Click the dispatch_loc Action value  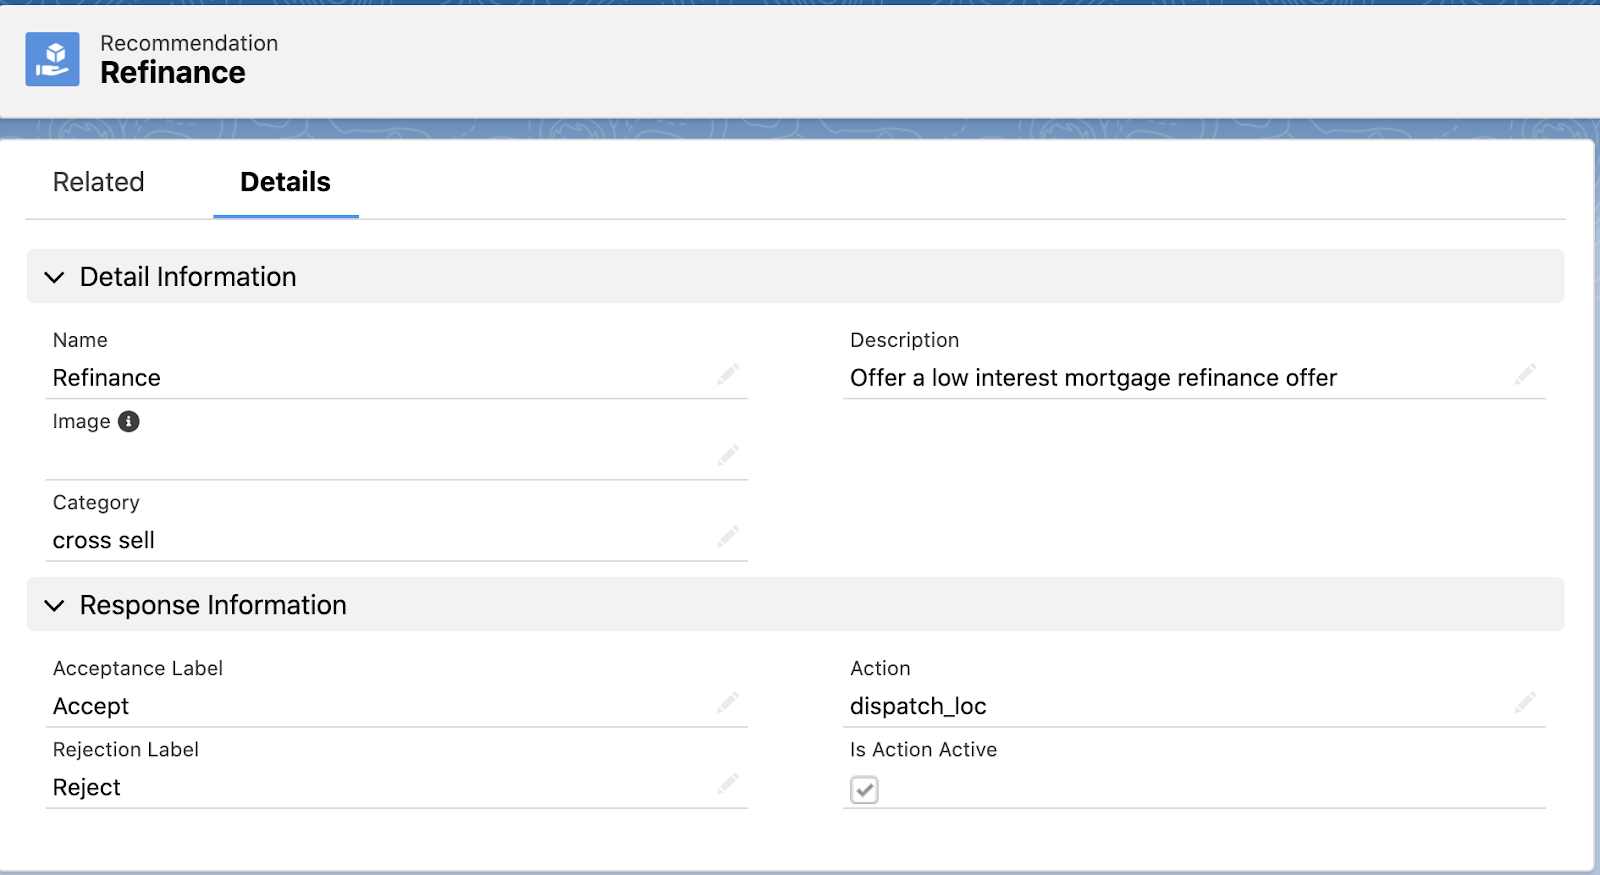point(917,706)
